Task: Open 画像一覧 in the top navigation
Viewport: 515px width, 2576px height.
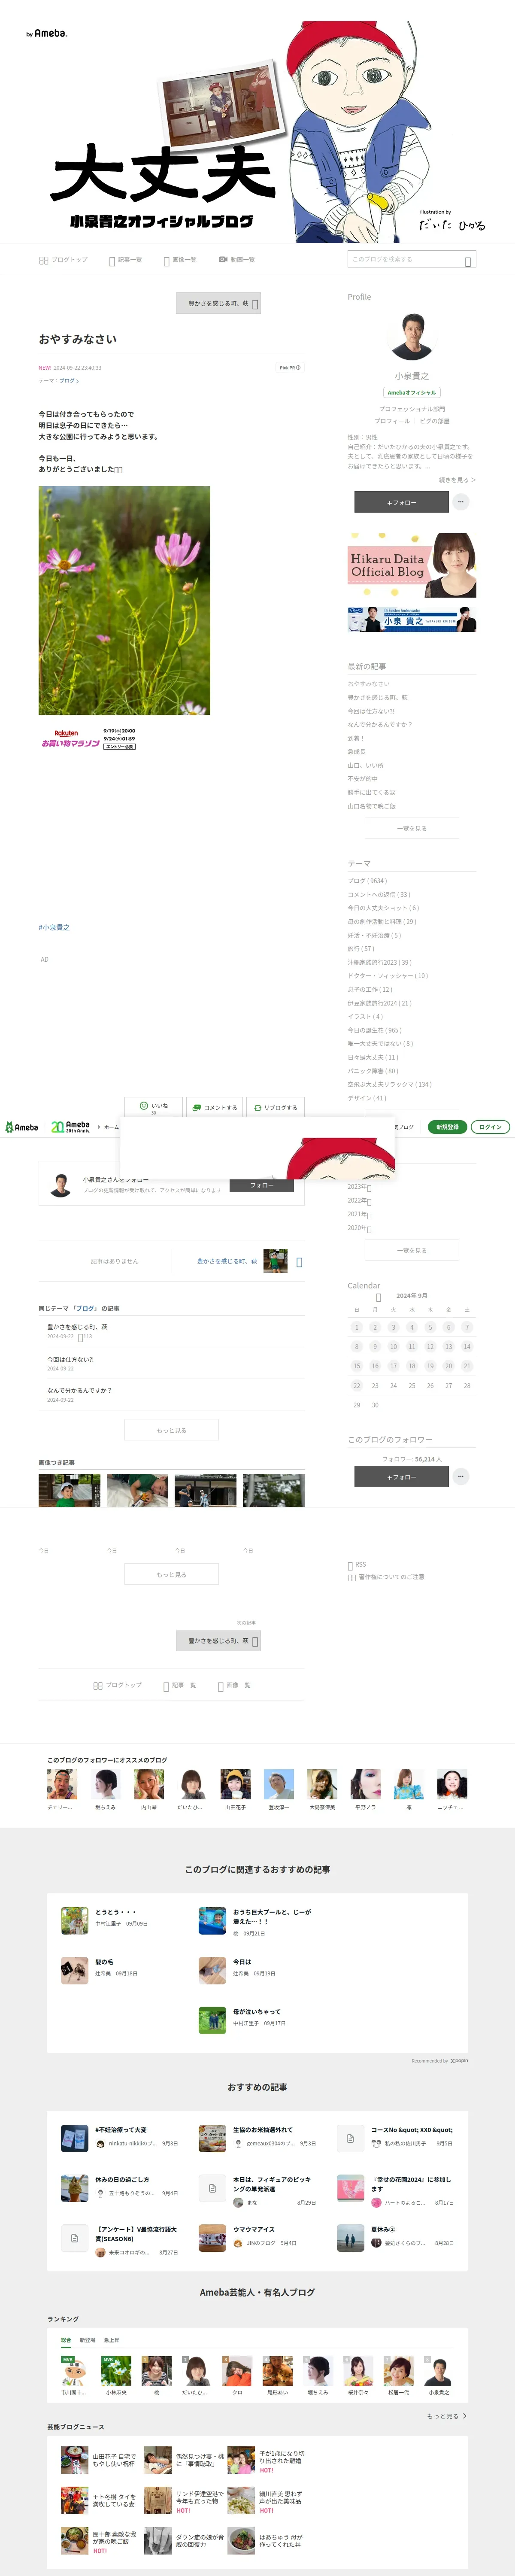Action: 180,260
